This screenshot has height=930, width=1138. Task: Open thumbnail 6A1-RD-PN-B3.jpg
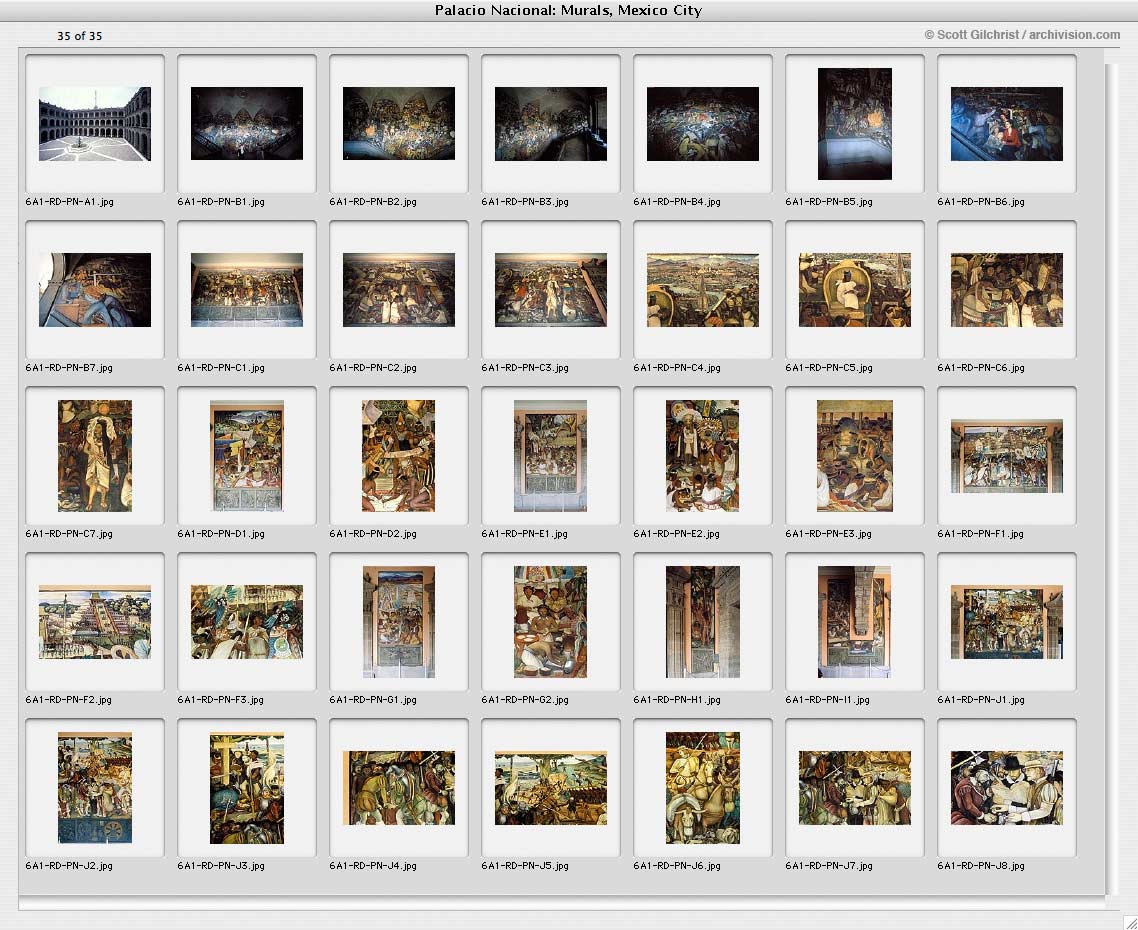point(551,124)
